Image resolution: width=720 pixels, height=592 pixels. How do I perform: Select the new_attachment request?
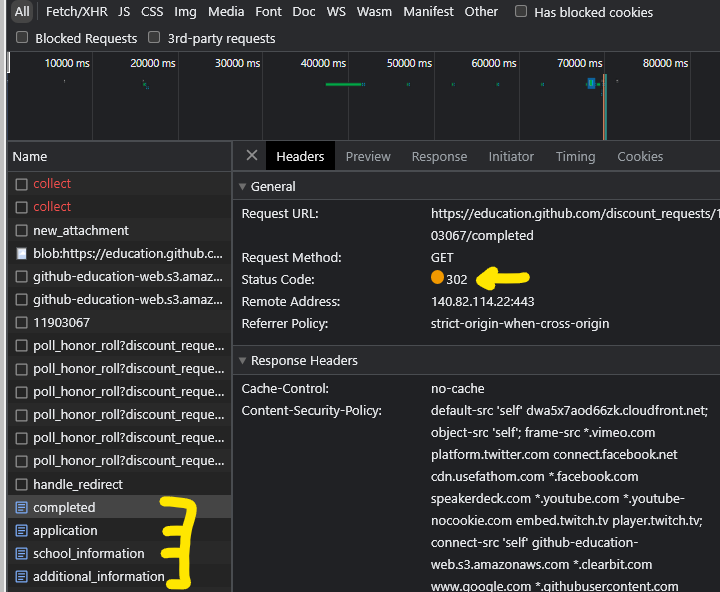[x=119, y=230]
